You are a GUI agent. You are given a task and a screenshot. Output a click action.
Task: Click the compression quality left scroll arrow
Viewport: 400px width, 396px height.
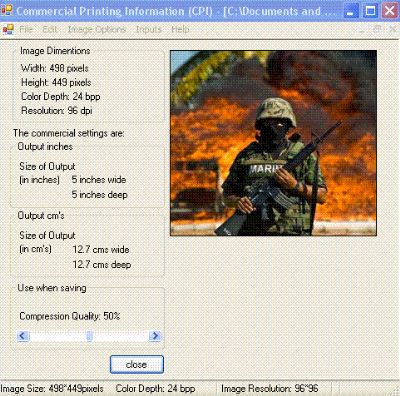pos(23,335)
